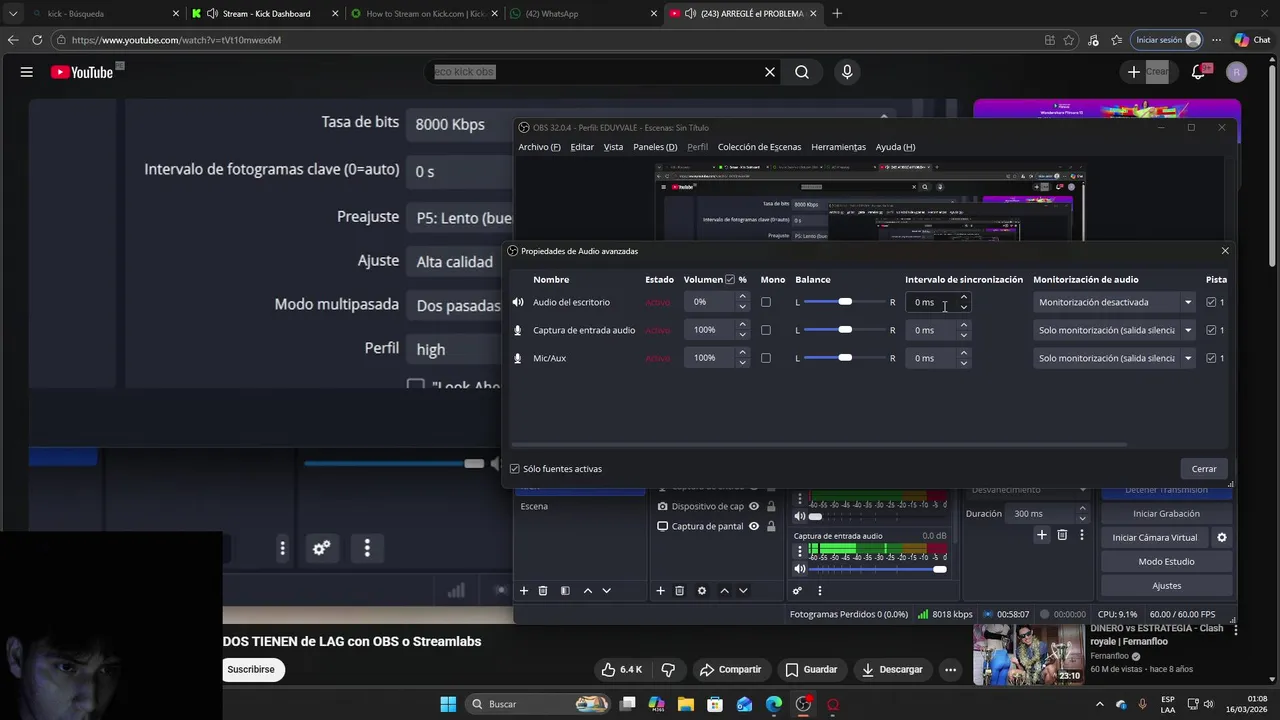This screenshot has width=1280, height=720.
Task: Open OBS Vista menu
Action: coord(613,147)
